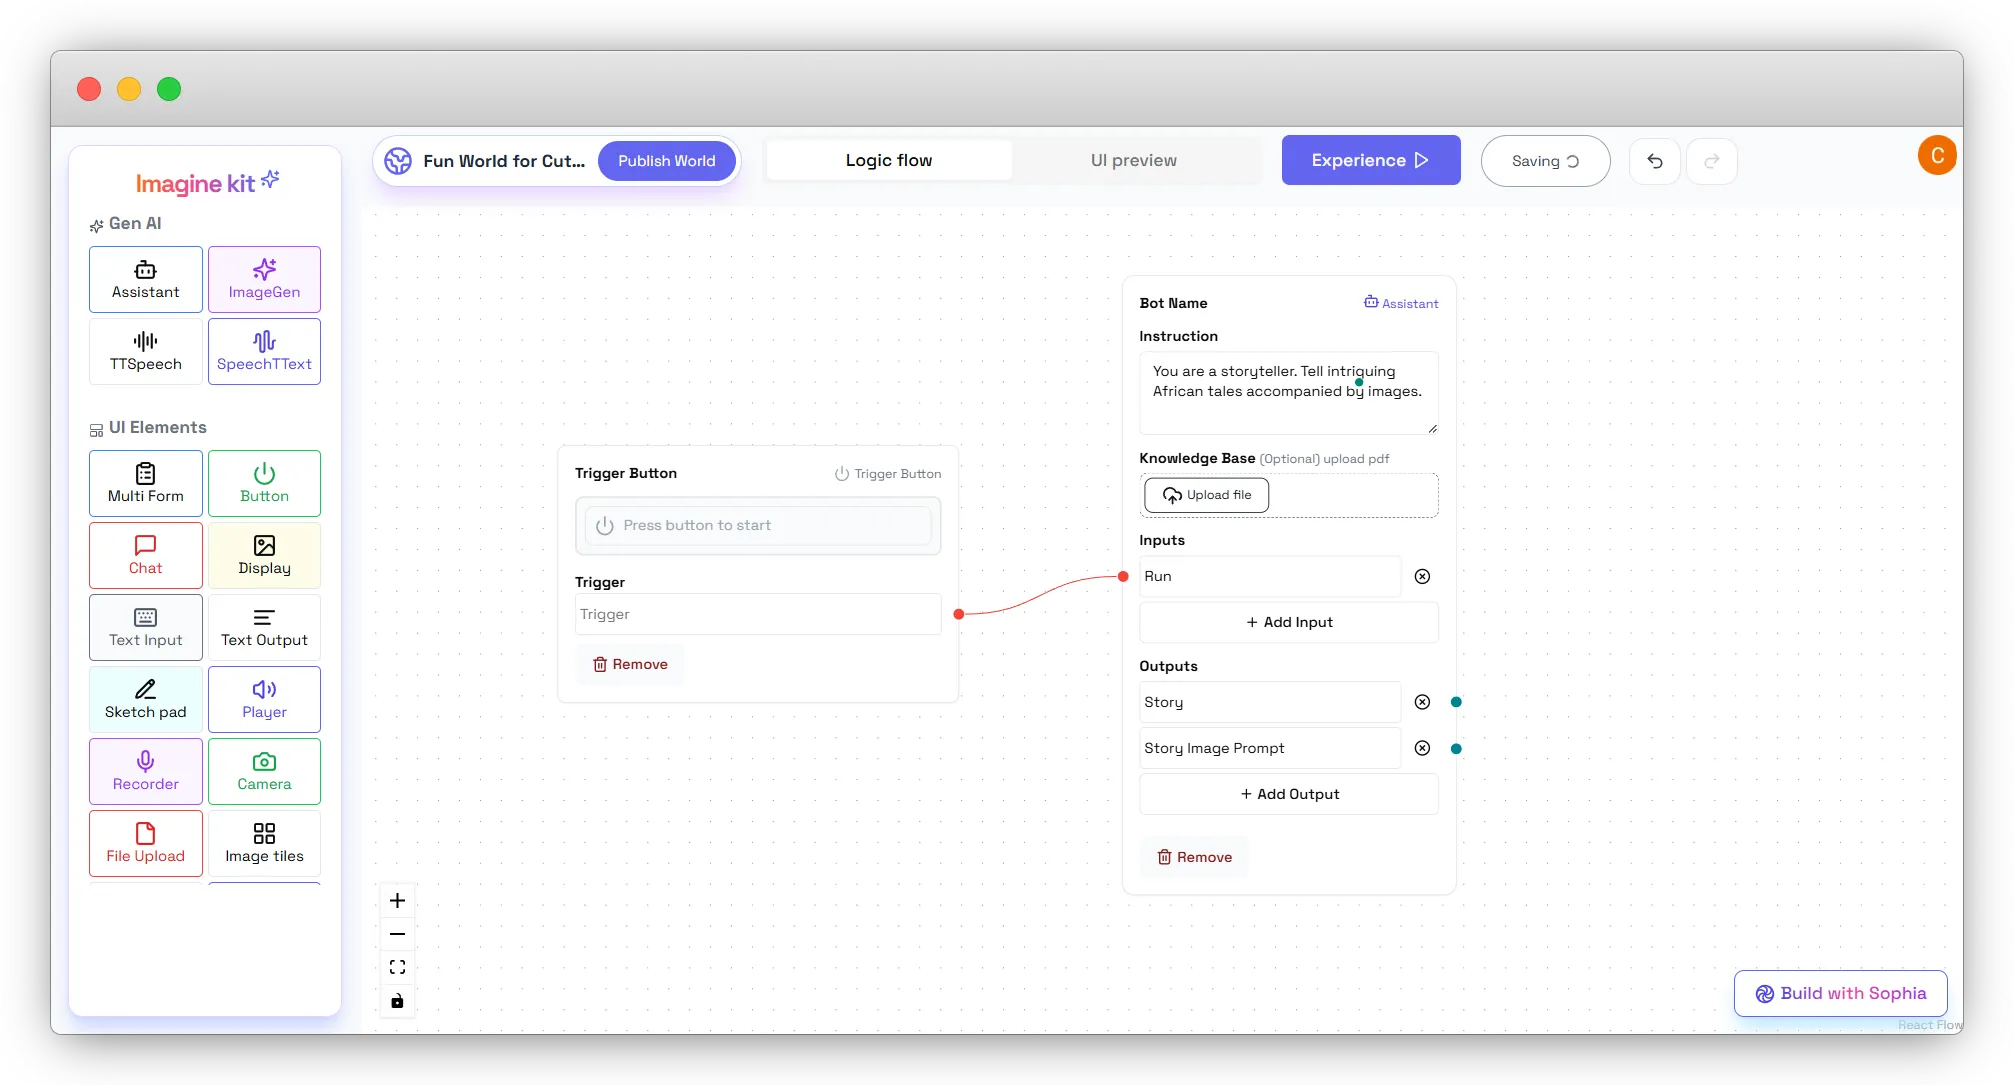Zoom in on the canvas

coord(397,900)
